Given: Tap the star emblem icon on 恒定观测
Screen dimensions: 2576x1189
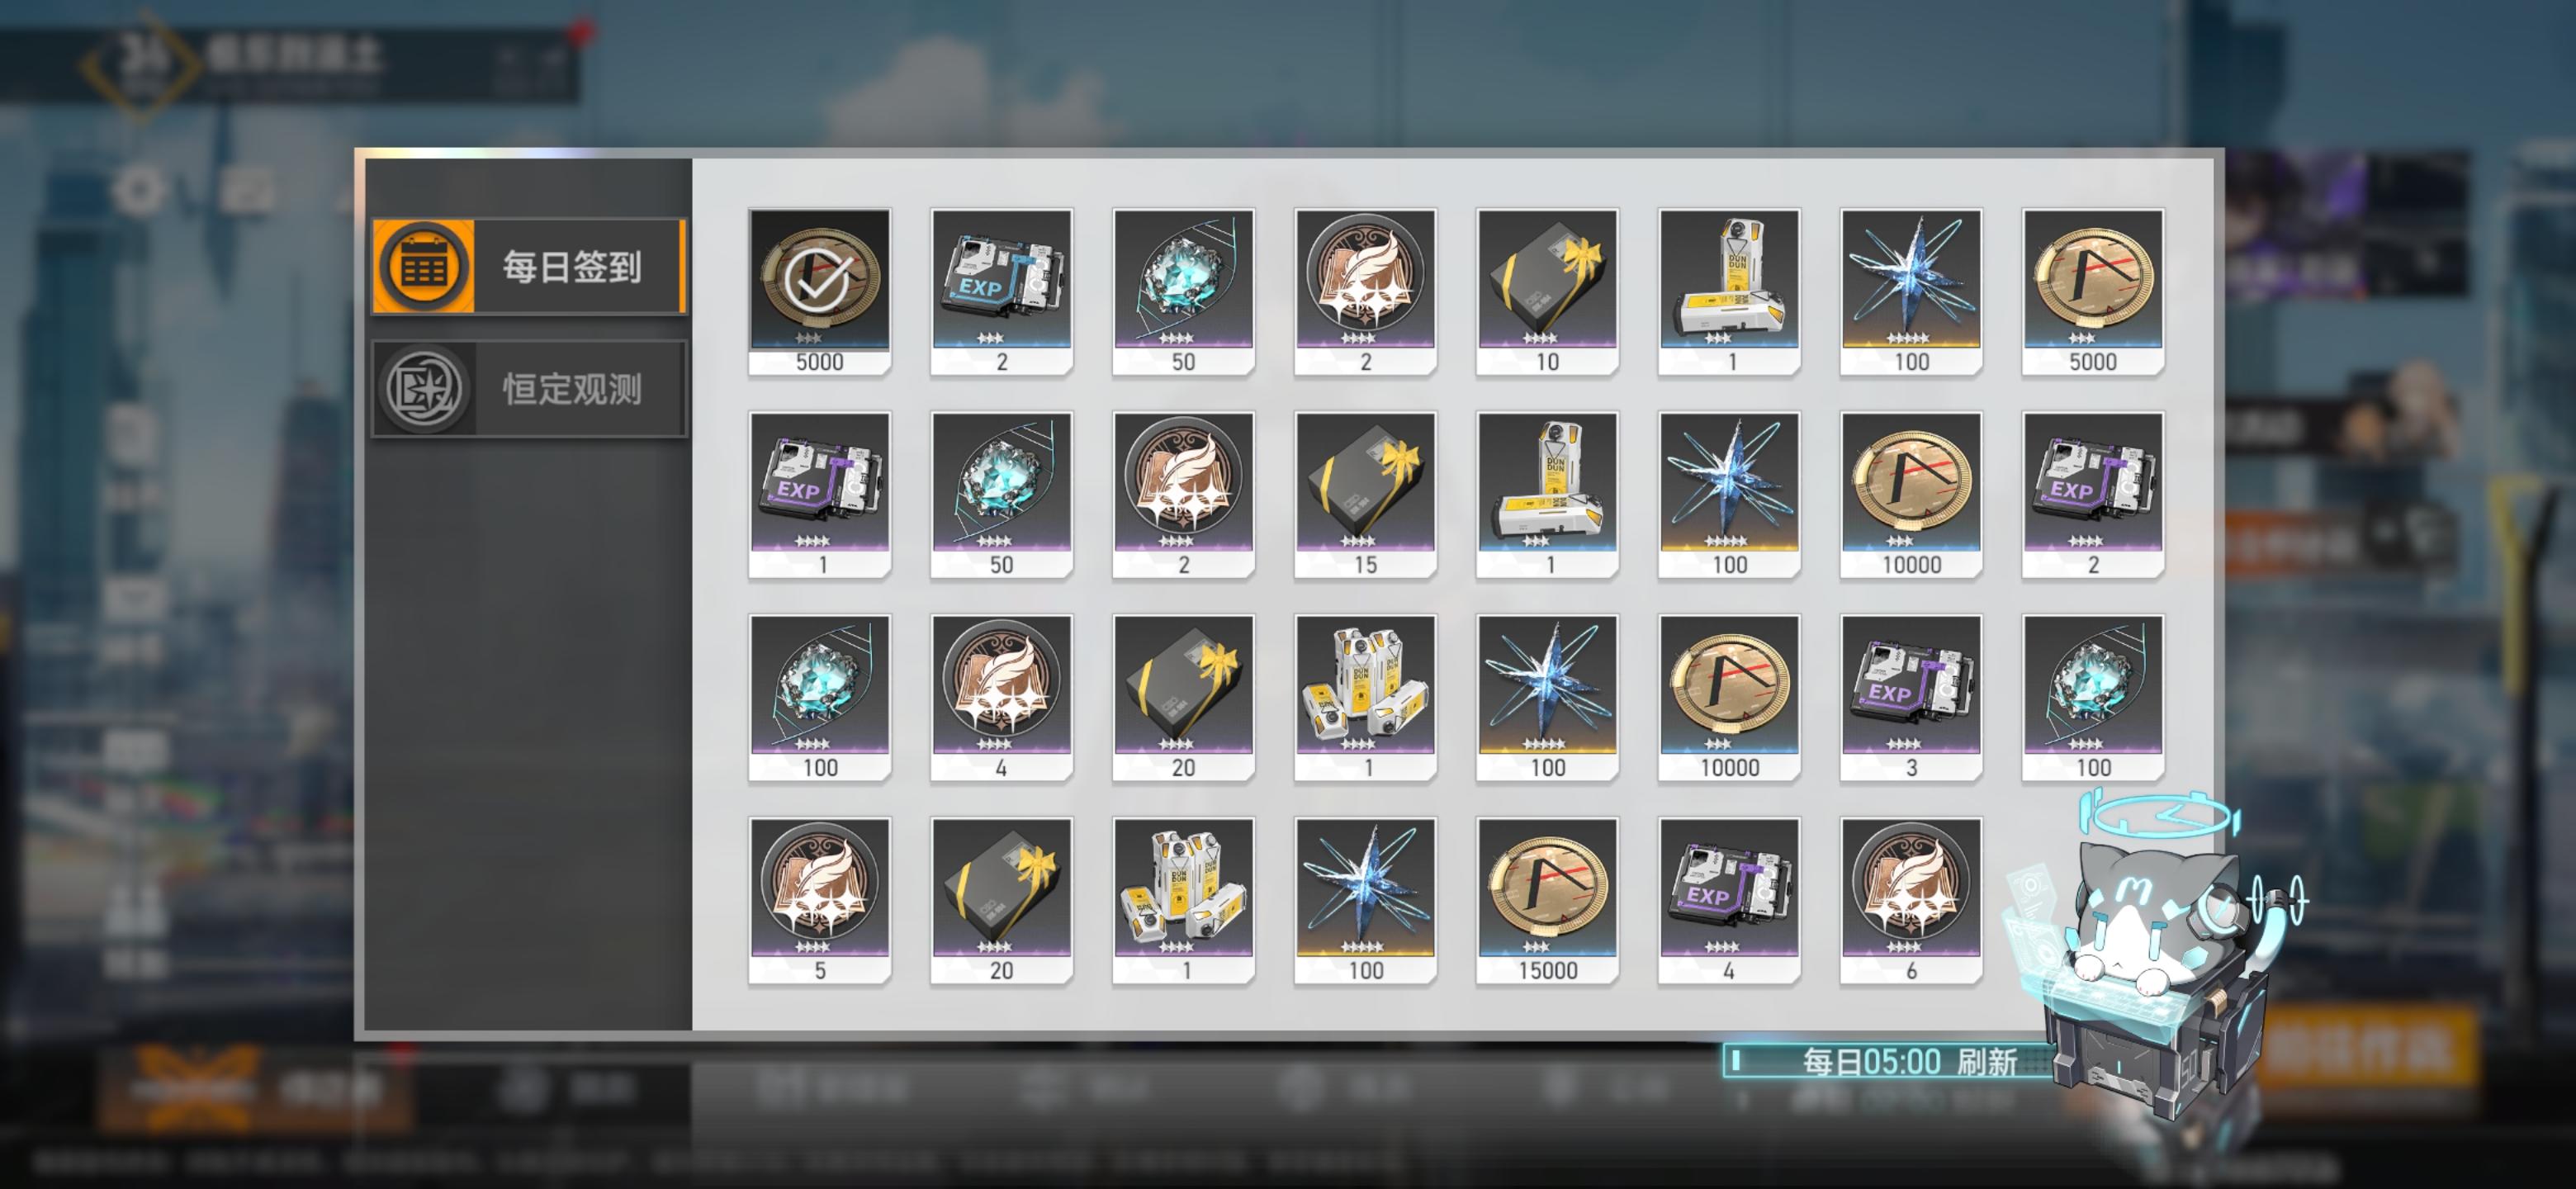Looking at the screenshot, I should click(424, 389).
